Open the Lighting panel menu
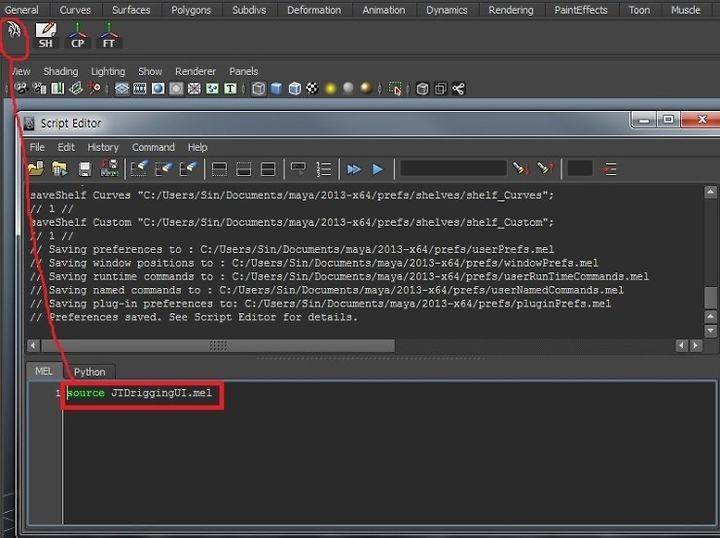The height and width of the screenshot is (538, 720). [108, 72]
